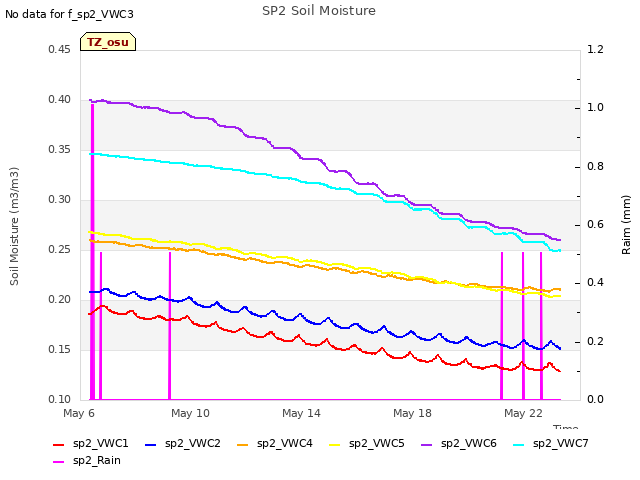Toggle sp2_VWC6 legend entry
The image size is (640, 480).
coord(459,444)
